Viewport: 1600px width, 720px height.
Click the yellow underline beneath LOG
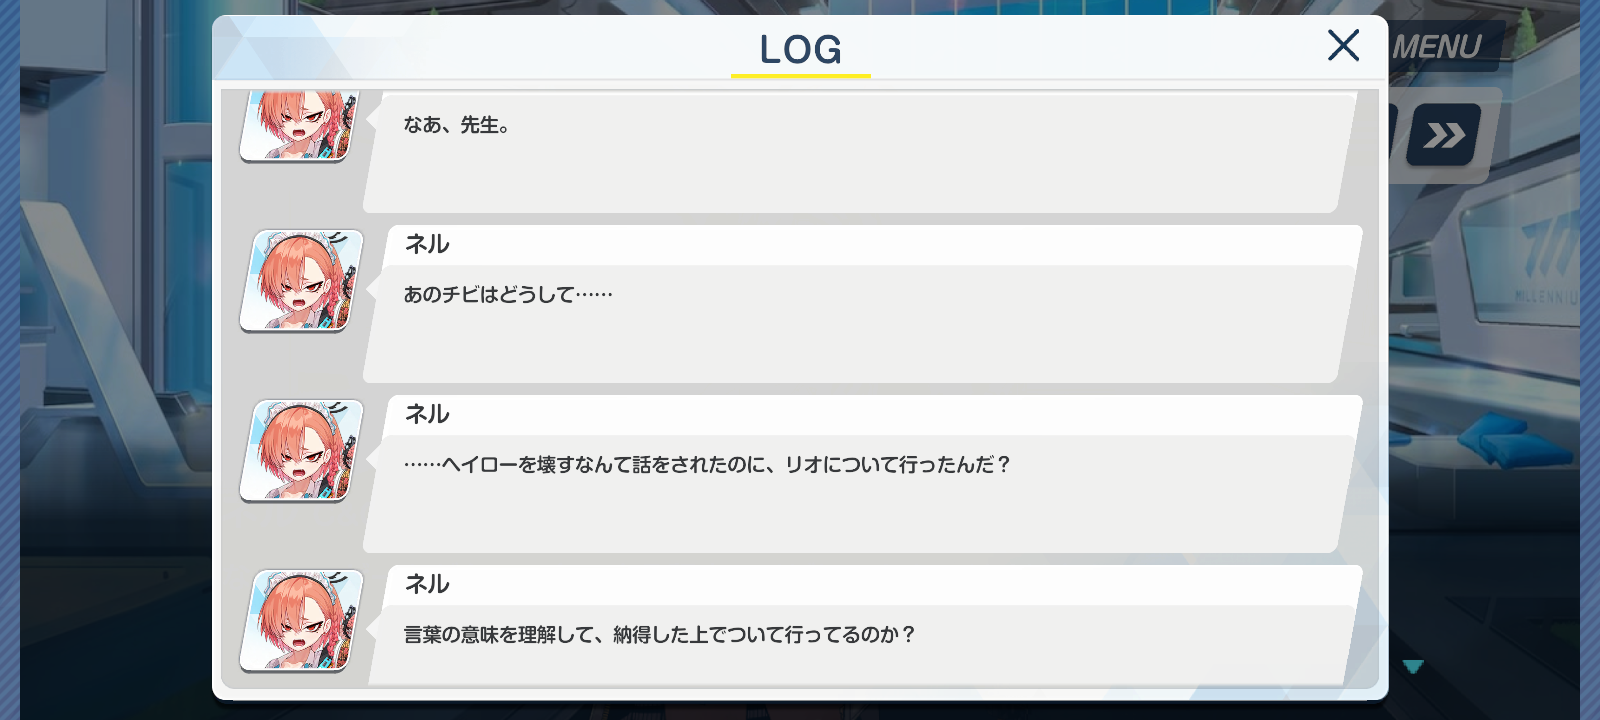[x=800, y=75]
